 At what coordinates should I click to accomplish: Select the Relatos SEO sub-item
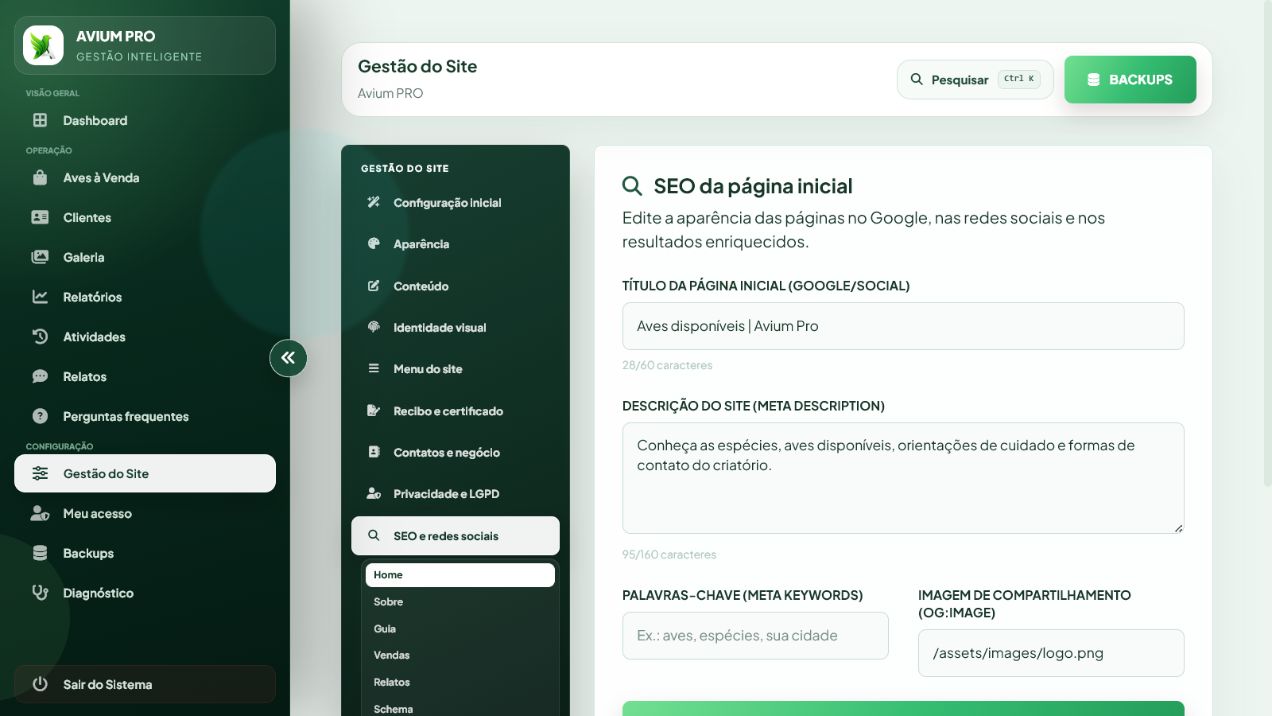[460, 682]
